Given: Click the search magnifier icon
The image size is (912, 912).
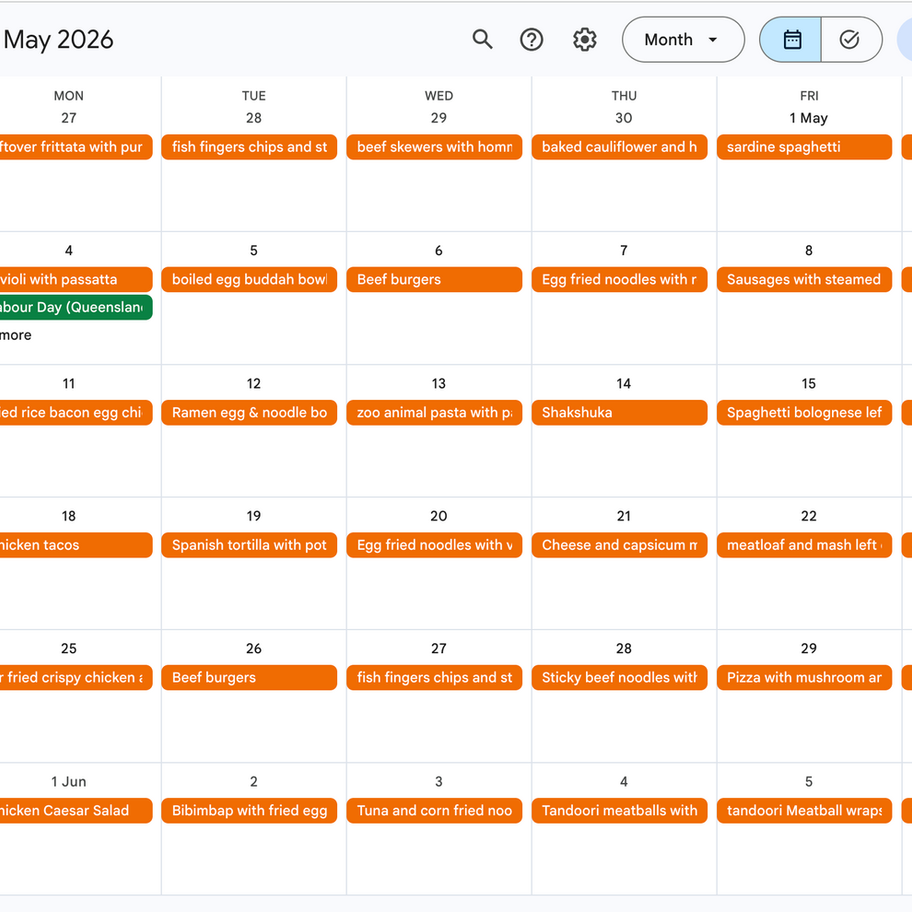Looking at the screenshot, I should click(x=483, y=40).
